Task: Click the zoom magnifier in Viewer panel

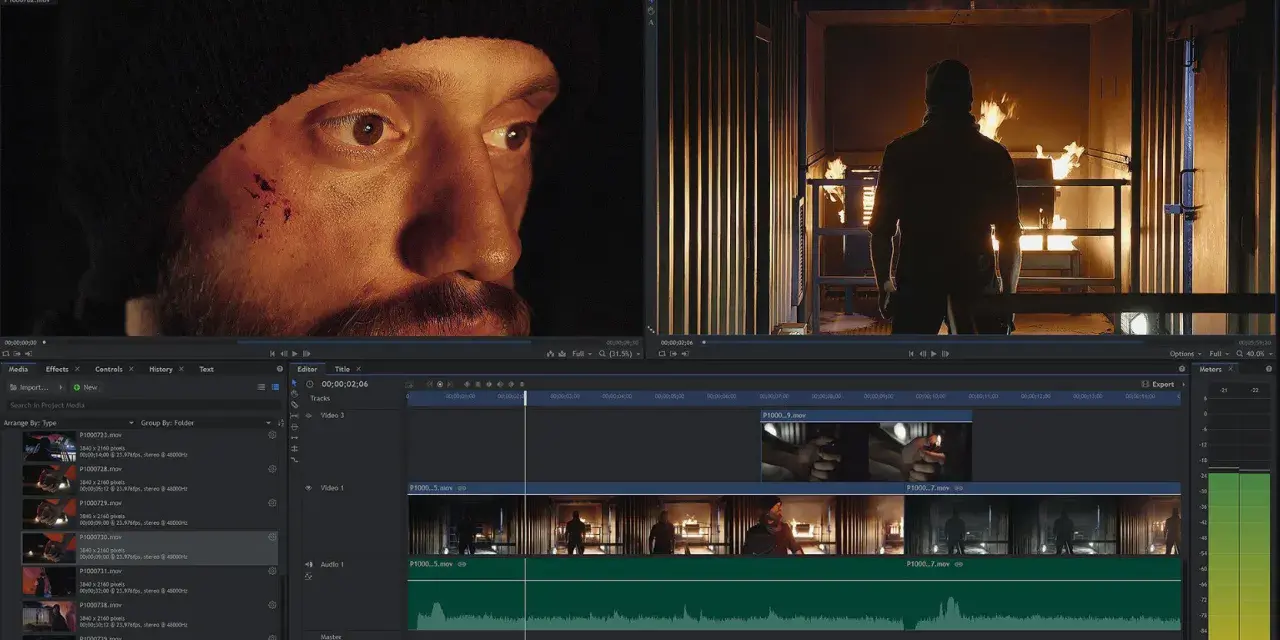Action: click(x=1242, y=354)
